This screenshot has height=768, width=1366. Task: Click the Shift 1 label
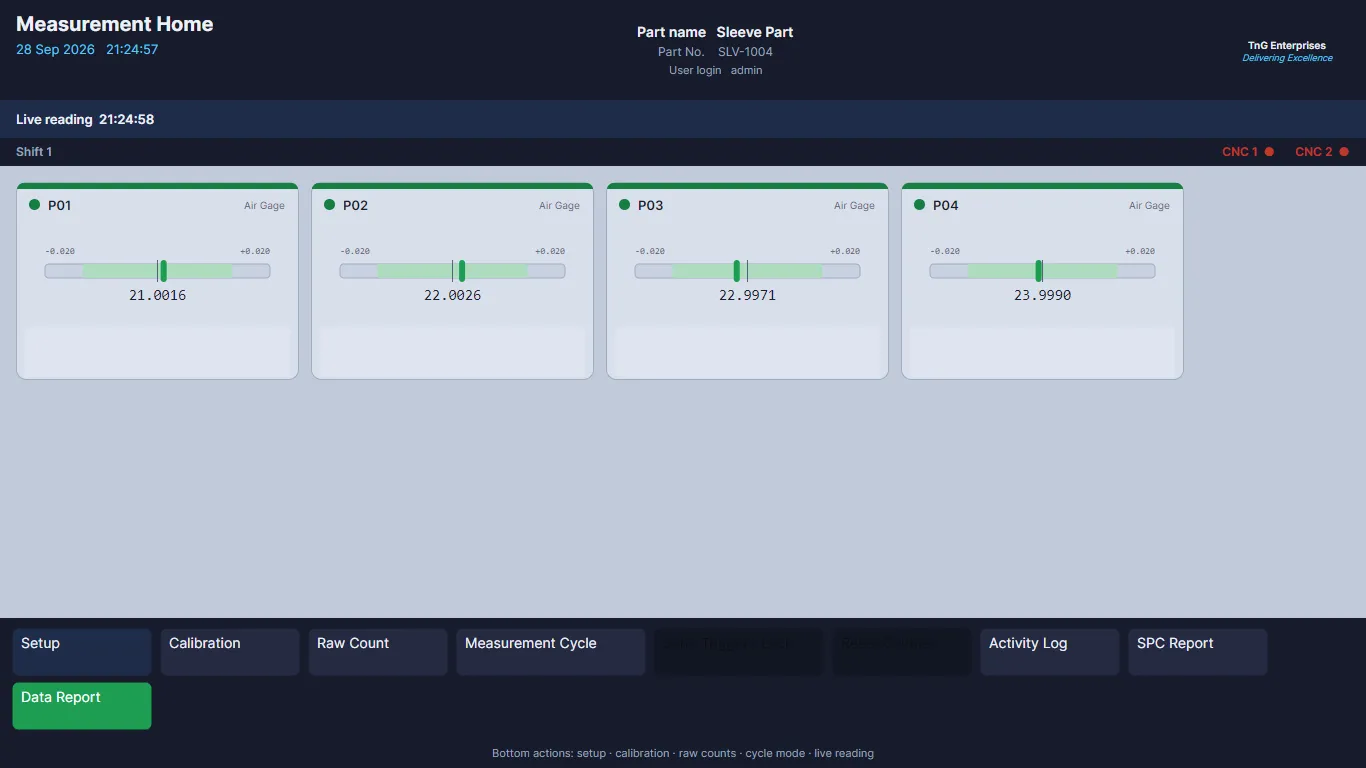coord(34,152)
